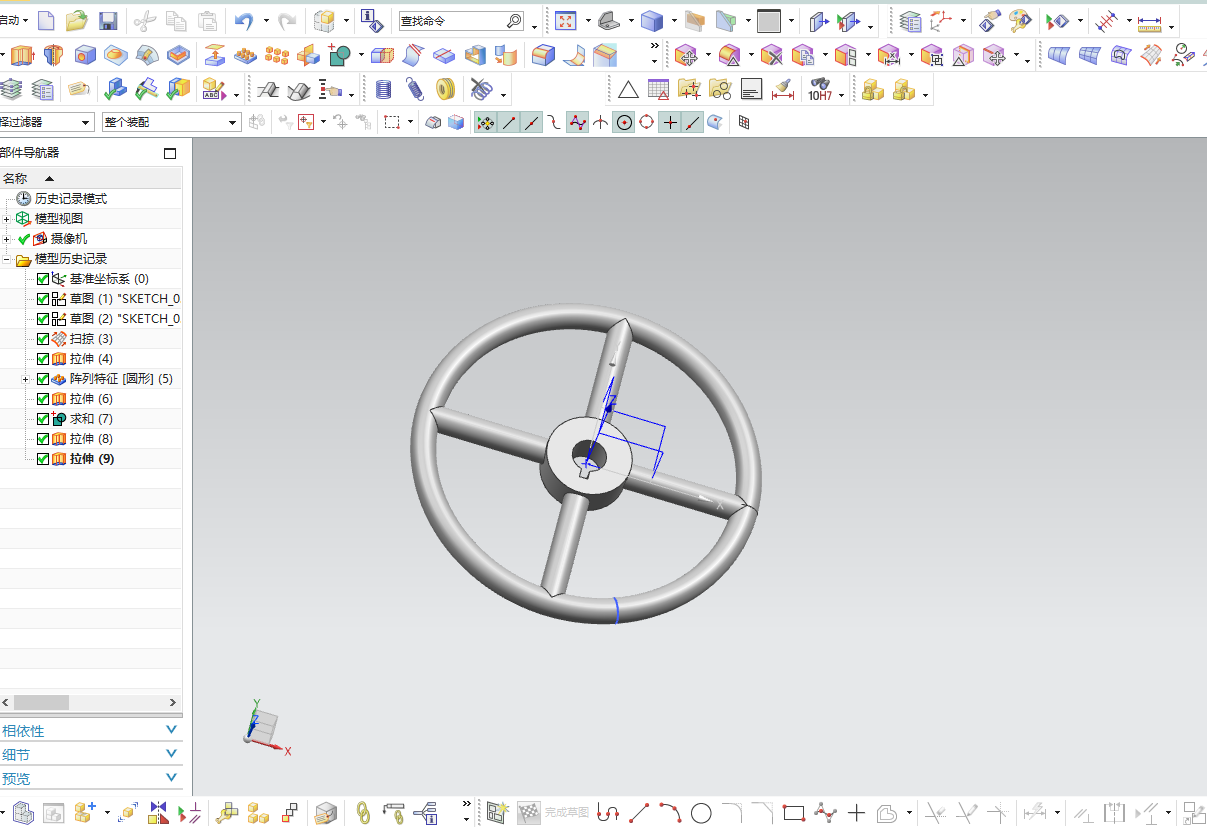This screenshot has height=827, width=1207.
Task: Uncheck the 拉伸 (9) feature checkbox
Action: pyautogui.click(x=43, y=459)
